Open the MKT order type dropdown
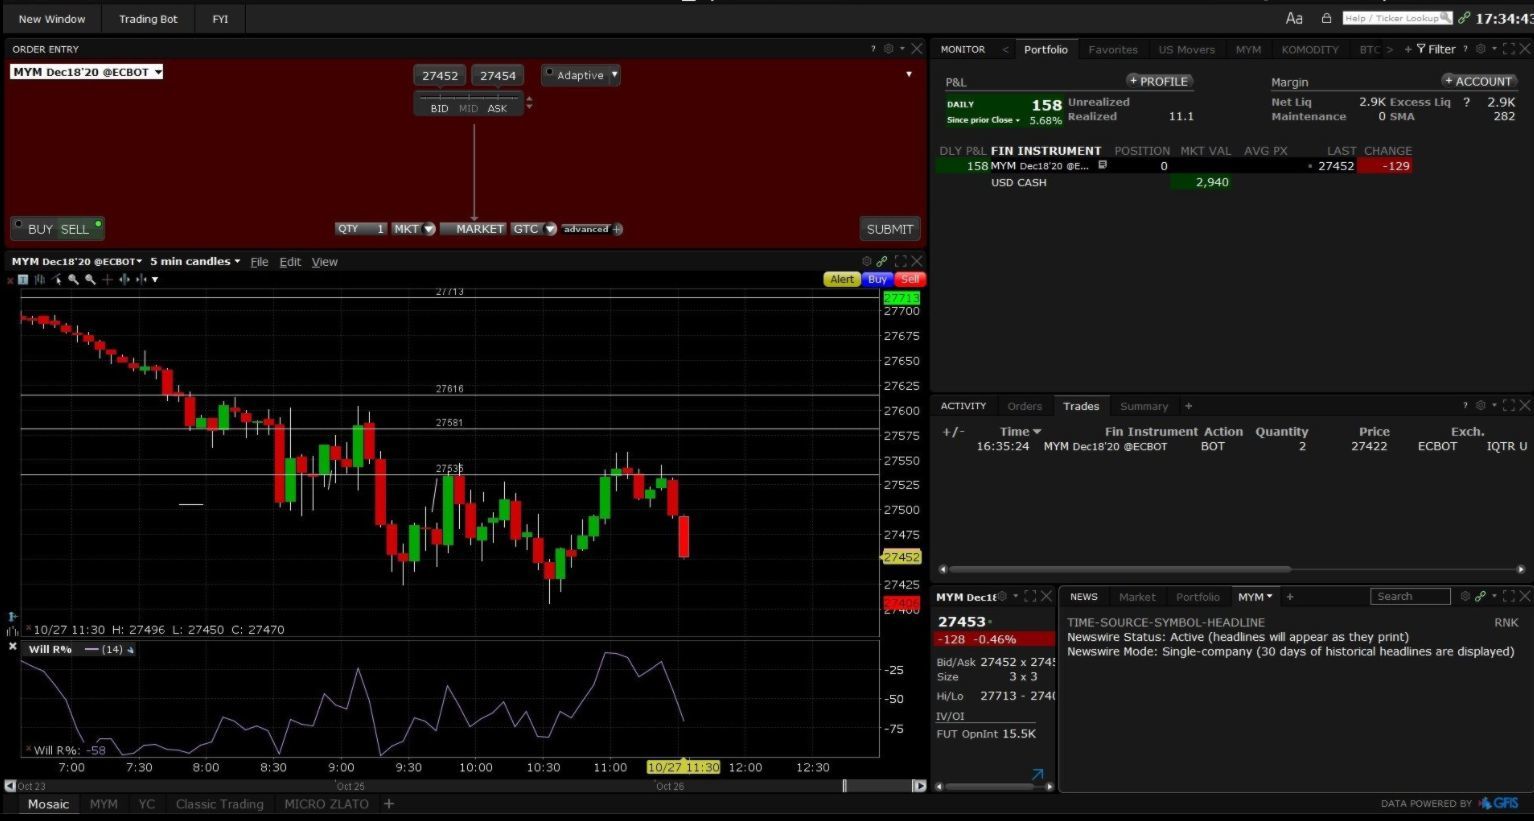Screen dimensions: 1534x821 click(429, 229)
